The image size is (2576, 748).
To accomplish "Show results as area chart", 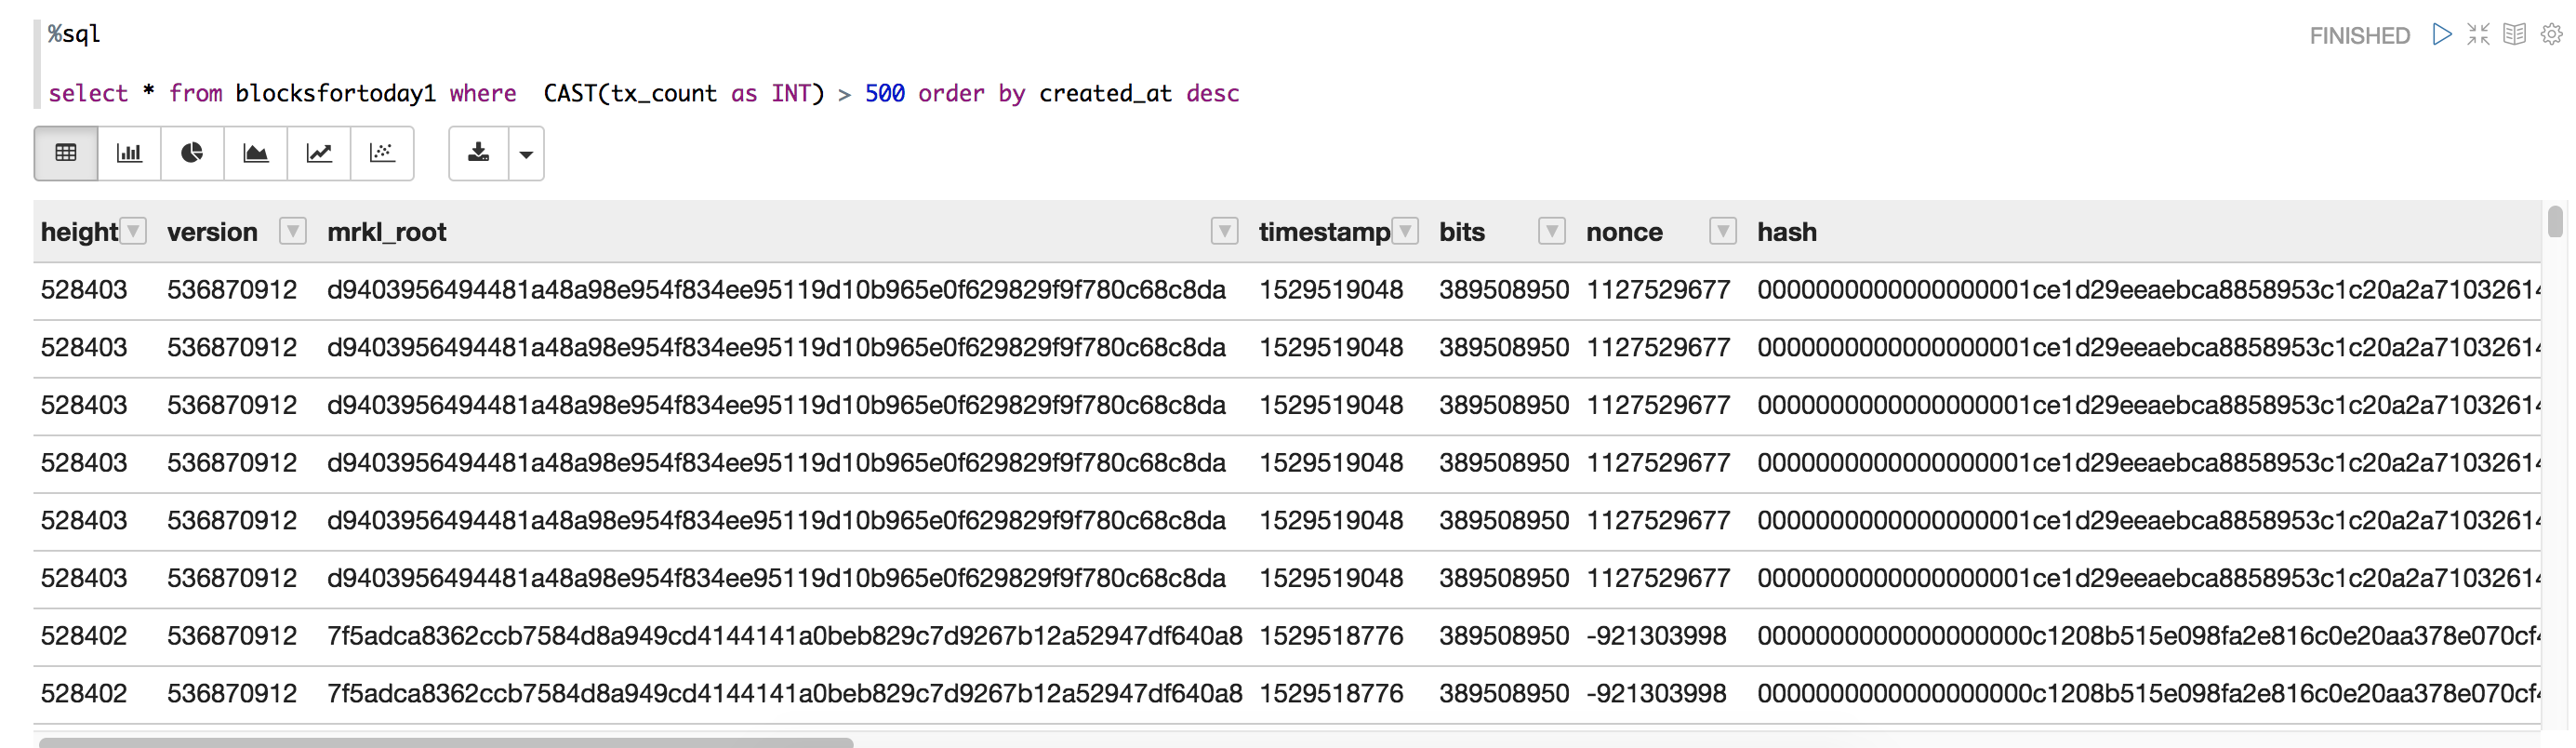I will [x=256, y=153].
